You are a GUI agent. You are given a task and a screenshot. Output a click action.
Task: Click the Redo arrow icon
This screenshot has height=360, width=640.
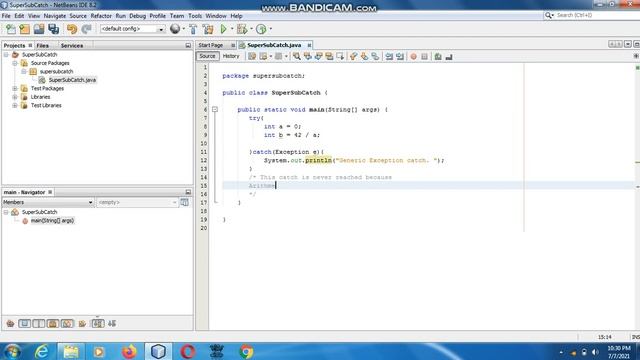(x=86, y=29)
